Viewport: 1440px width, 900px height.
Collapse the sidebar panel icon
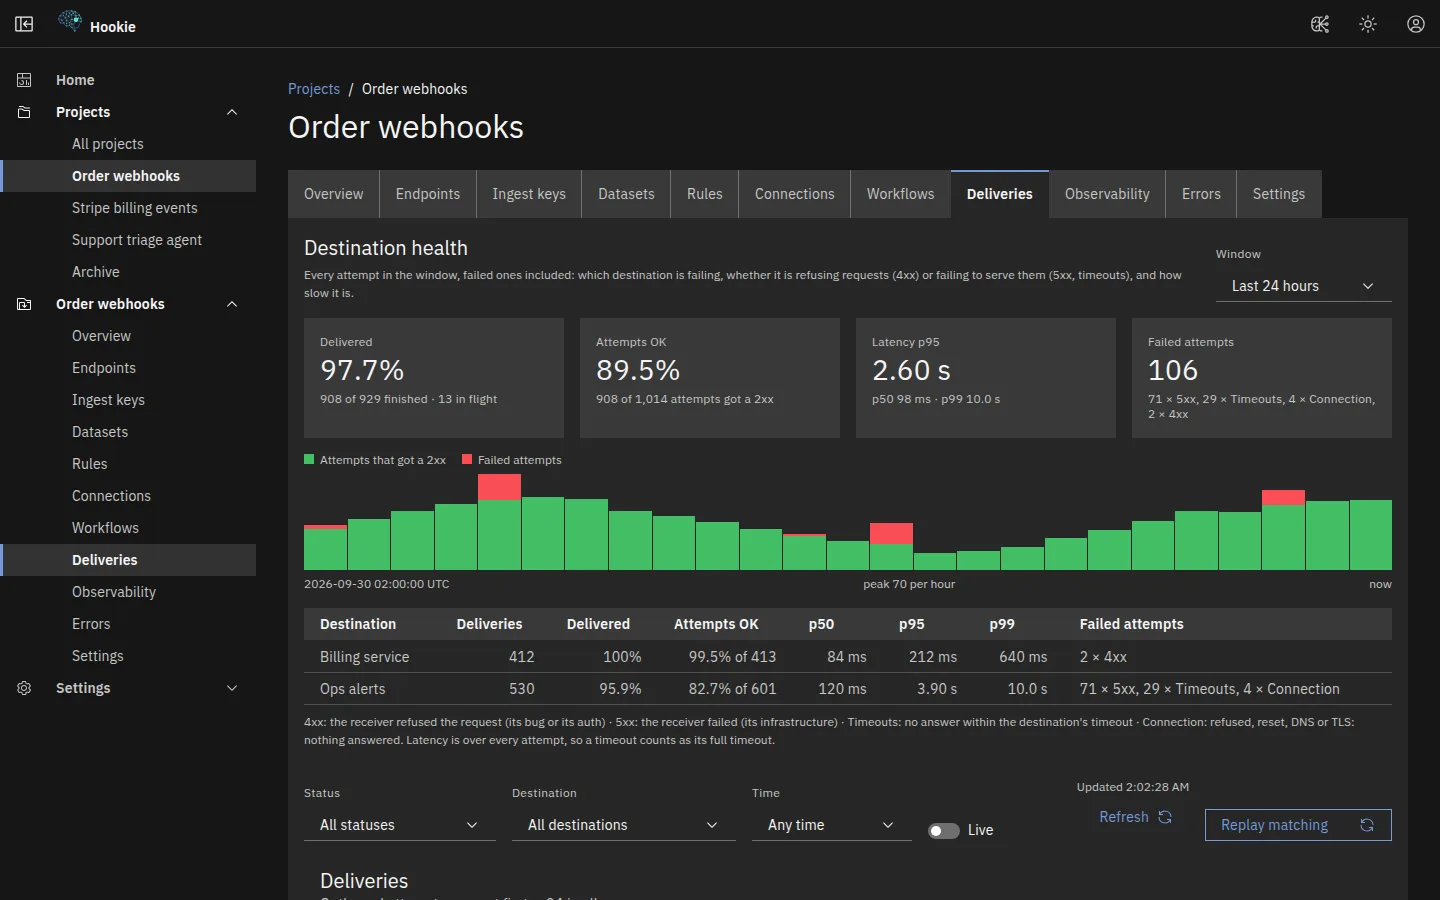(24, 24)
